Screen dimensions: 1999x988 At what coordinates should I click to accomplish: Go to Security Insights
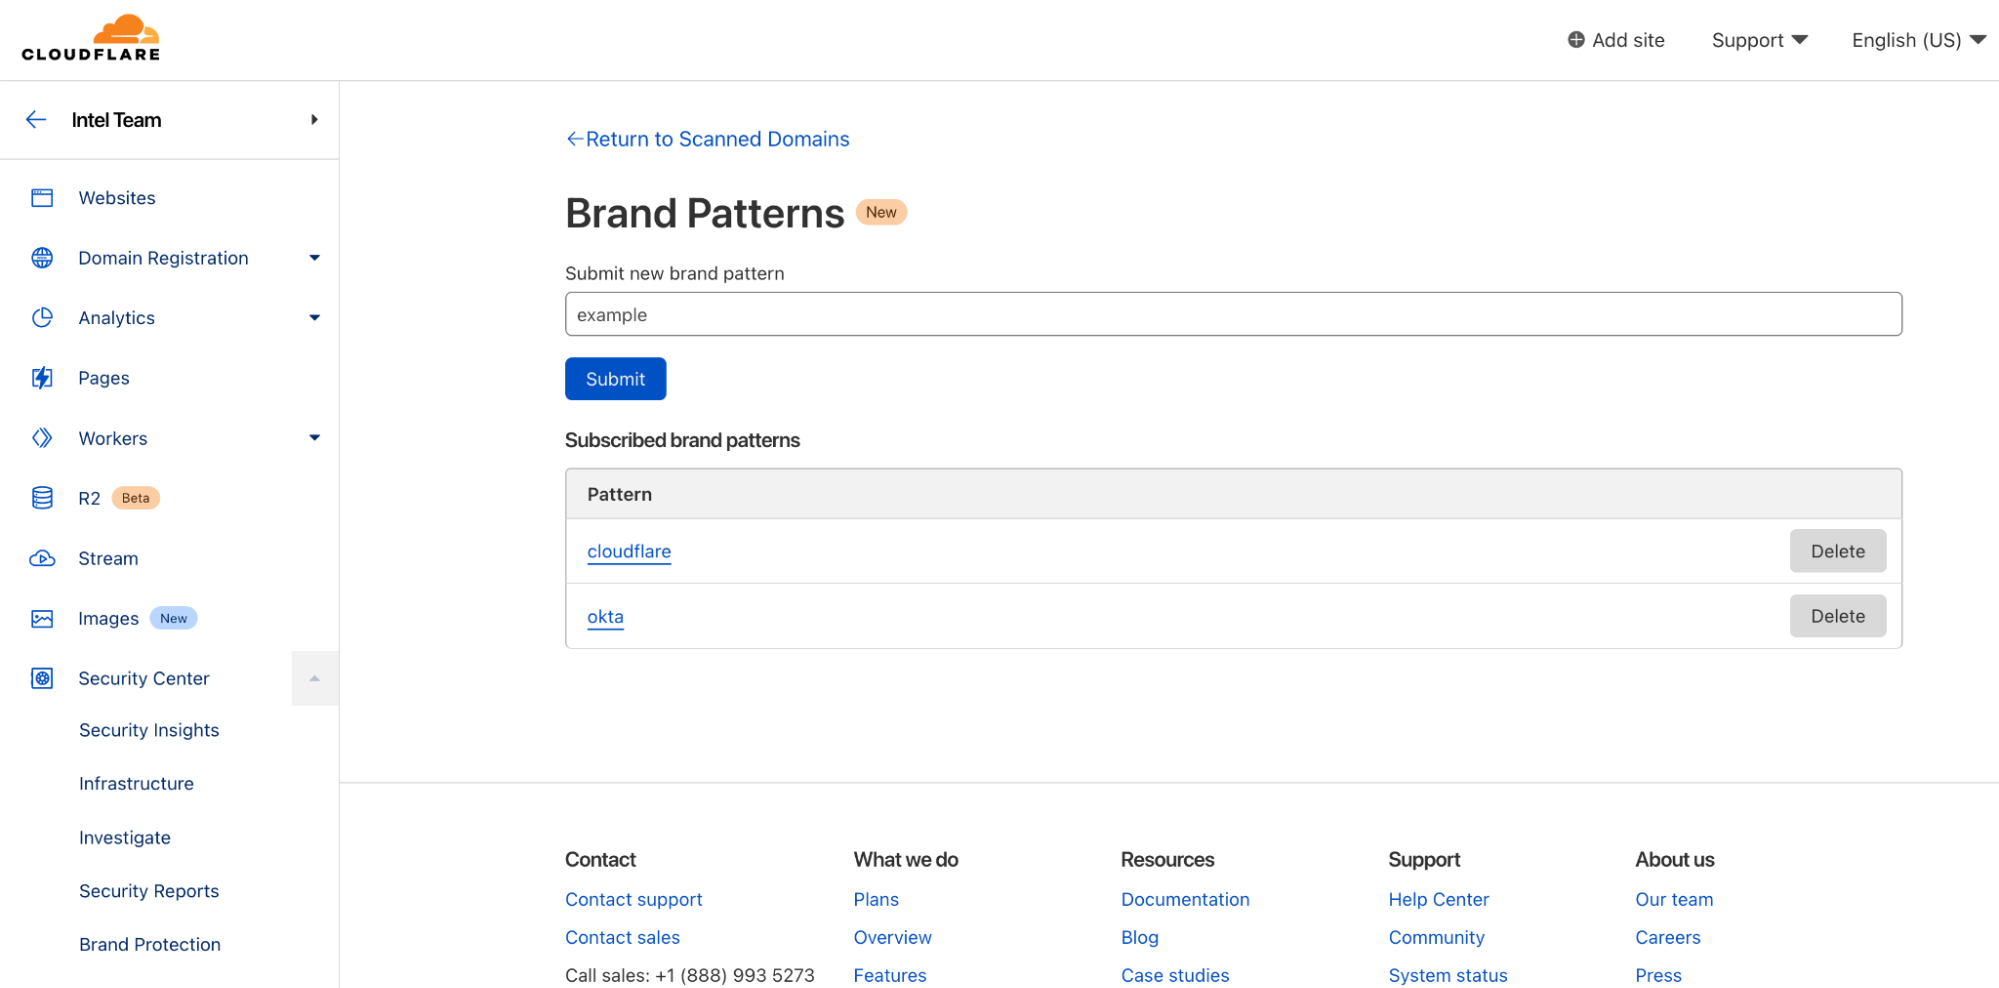click(149, 730)
